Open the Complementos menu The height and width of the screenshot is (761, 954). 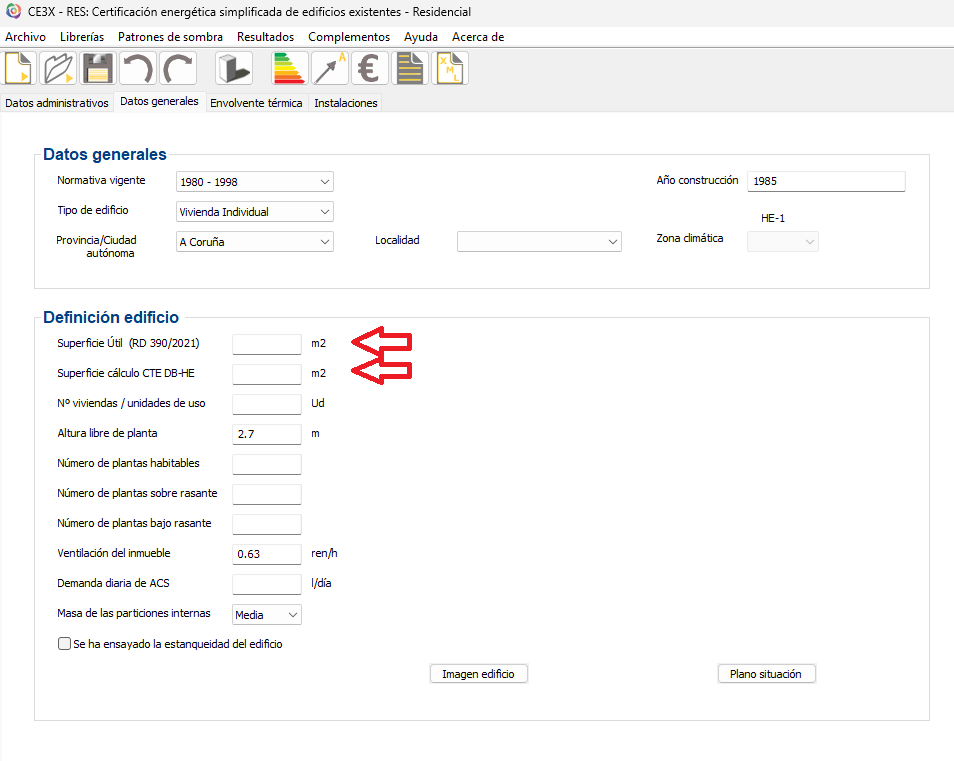(349, 36)
